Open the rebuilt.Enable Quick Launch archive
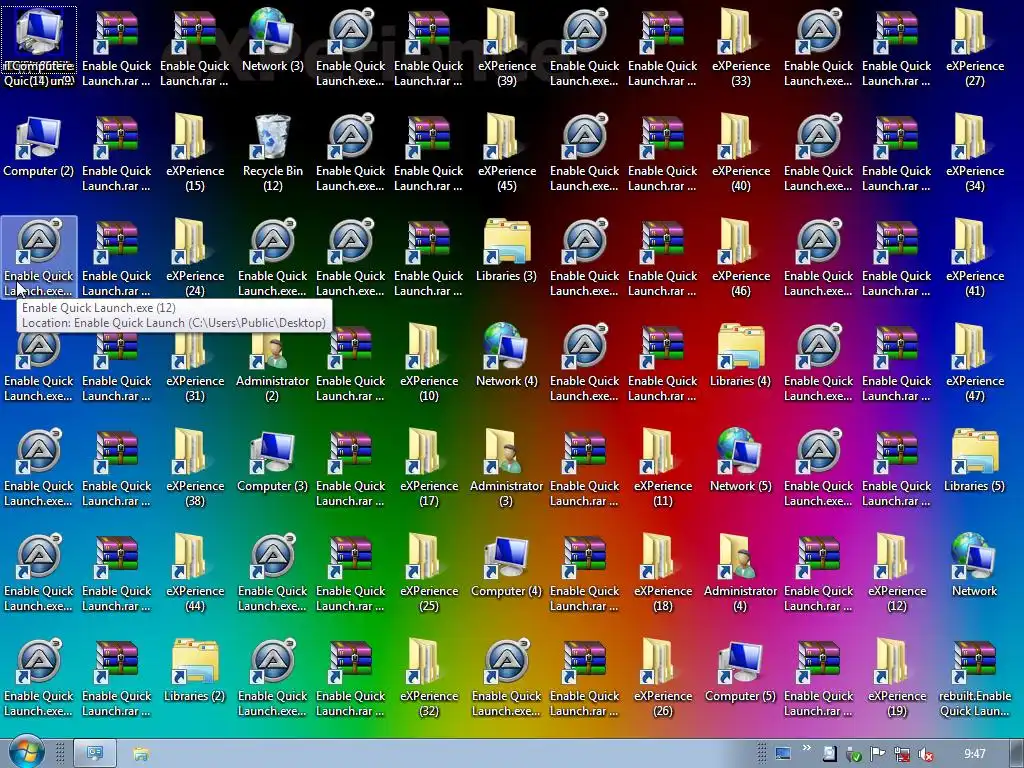1024x768 pixels. 974,678
